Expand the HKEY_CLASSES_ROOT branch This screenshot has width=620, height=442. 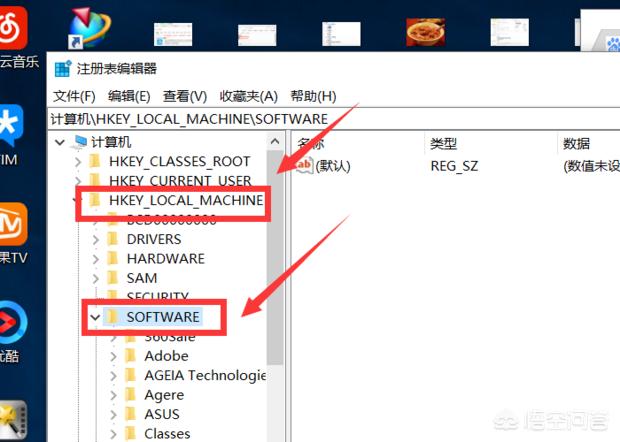(79, 162)
